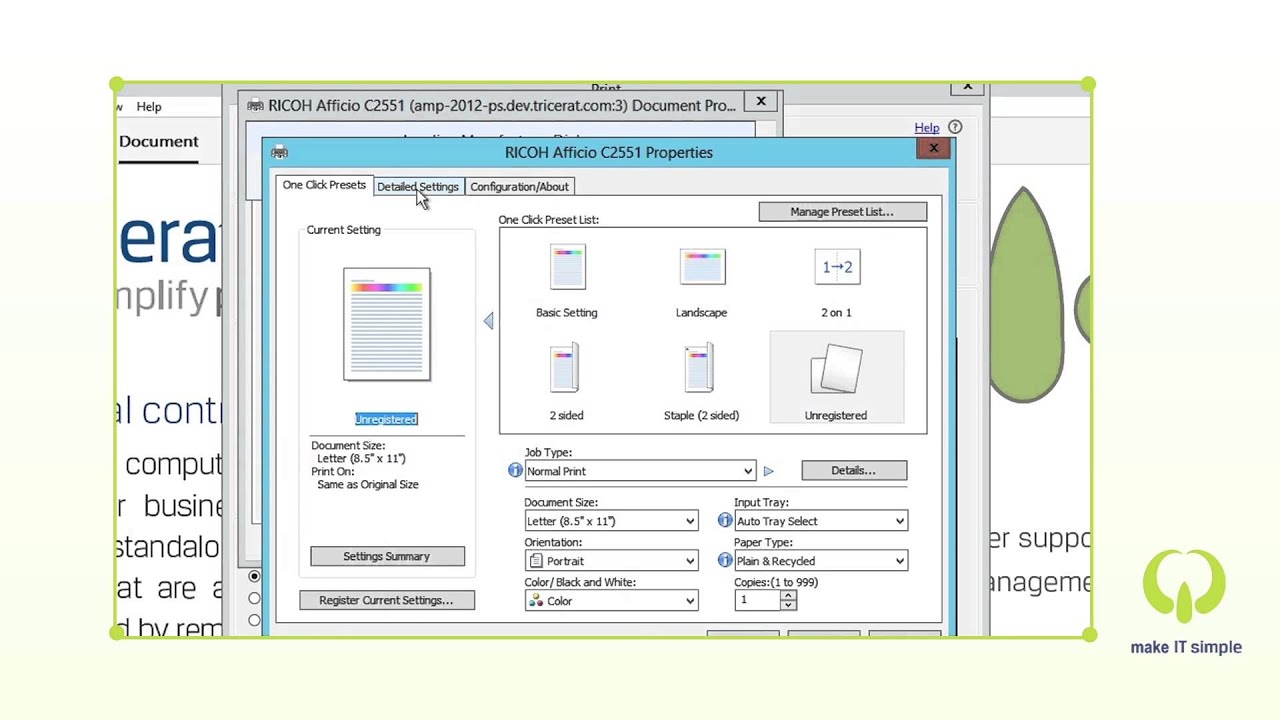Switch to the Detailed Settings tab
The width and height of the screenshot is (1280, 720).
pos(418,187)
